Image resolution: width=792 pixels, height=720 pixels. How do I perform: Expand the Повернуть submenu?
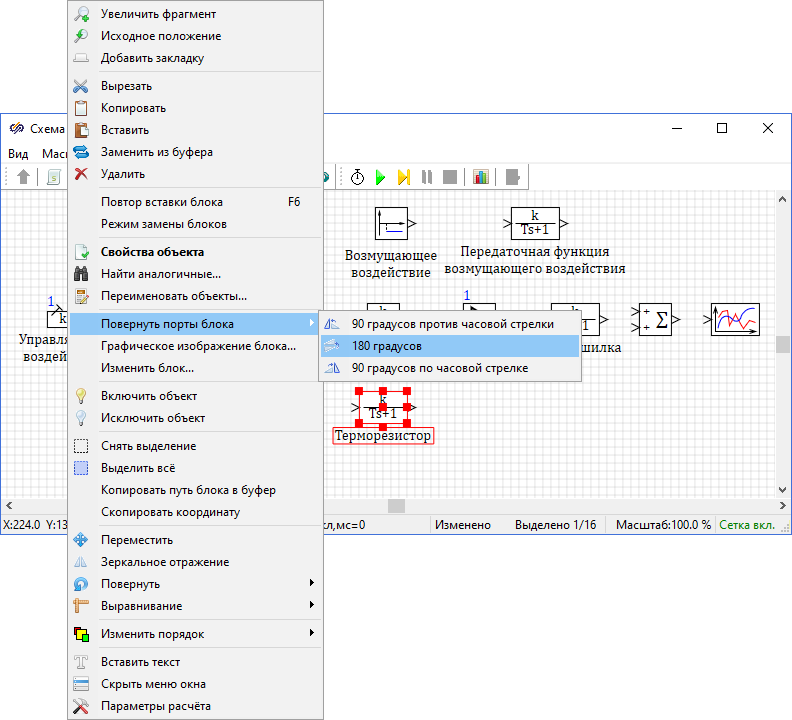[x=130, y=584]
